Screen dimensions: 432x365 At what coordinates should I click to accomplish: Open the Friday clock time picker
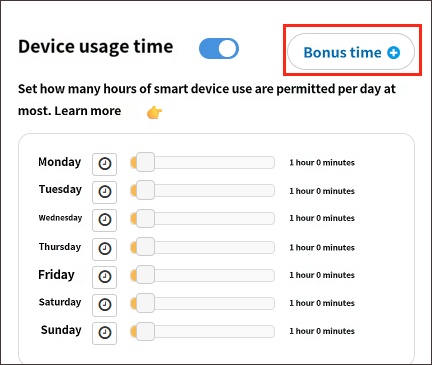point(104,277)
